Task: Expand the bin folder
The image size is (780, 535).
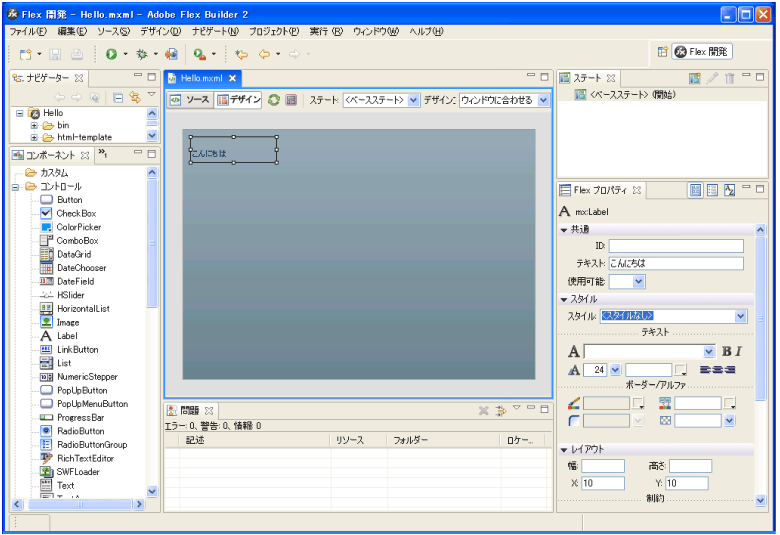Action: pyautogui.click(x=34, y=125)
